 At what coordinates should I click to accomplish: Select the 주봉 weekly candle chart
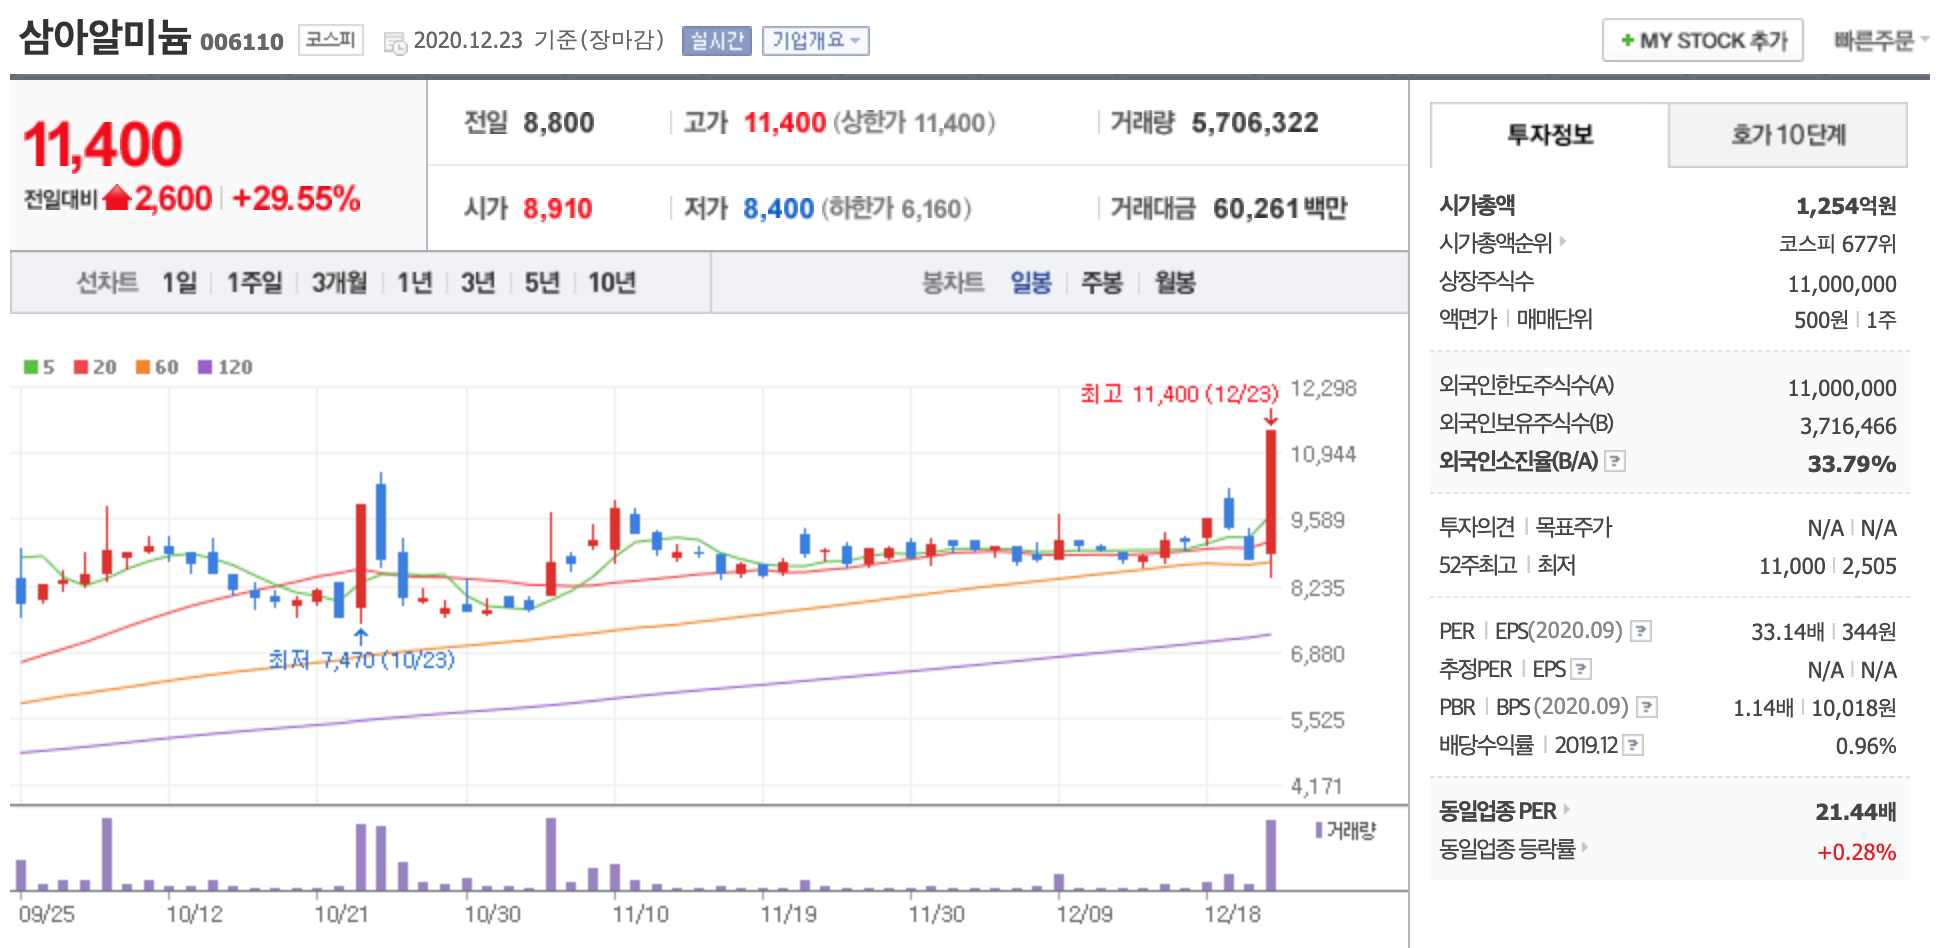pyautogui.click(x=1102, y=283)
